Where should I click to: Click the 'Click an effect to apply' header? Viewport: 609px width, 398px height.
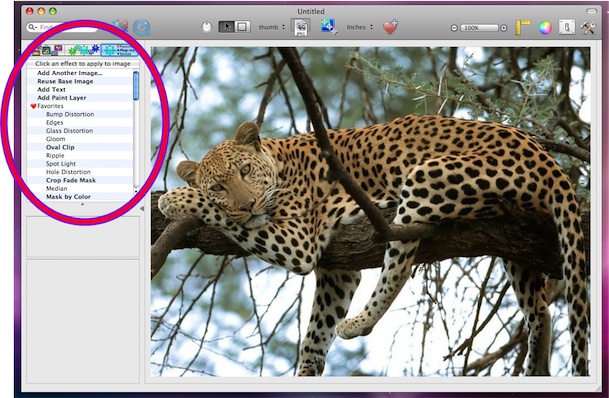coord(83,64)
